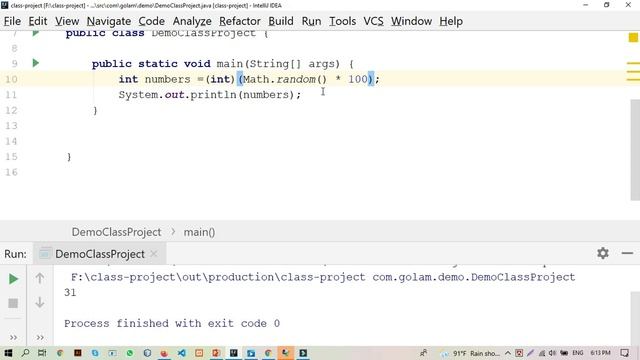Open the Run menu
Screen dimensions: 640x360
coord(311,21)
